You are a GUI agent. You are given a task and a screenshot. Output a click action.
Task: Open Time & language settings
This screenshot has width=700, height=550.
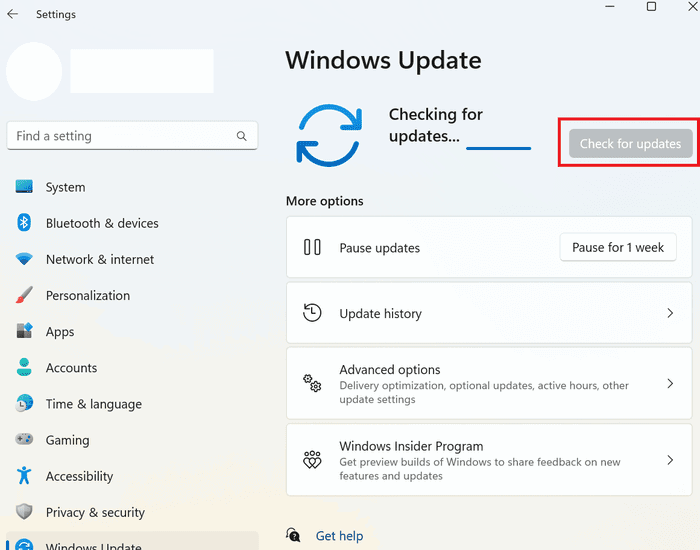[94, 404]
